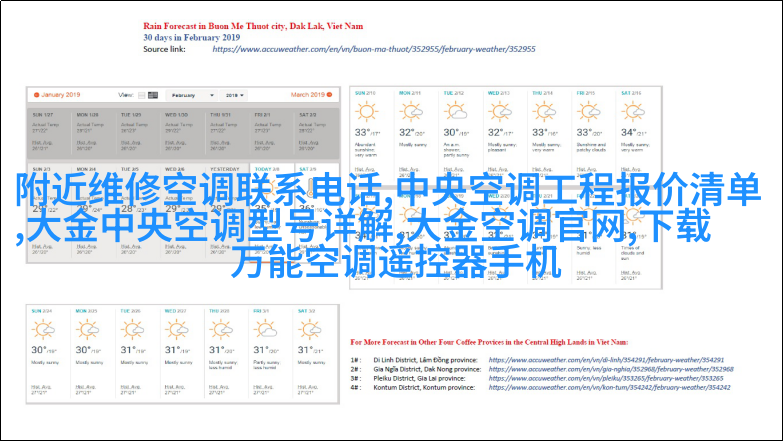Advance to March 2019 calendar
Image resolution: width=784 pixels, height=442 pixels.
coord(312,94)
